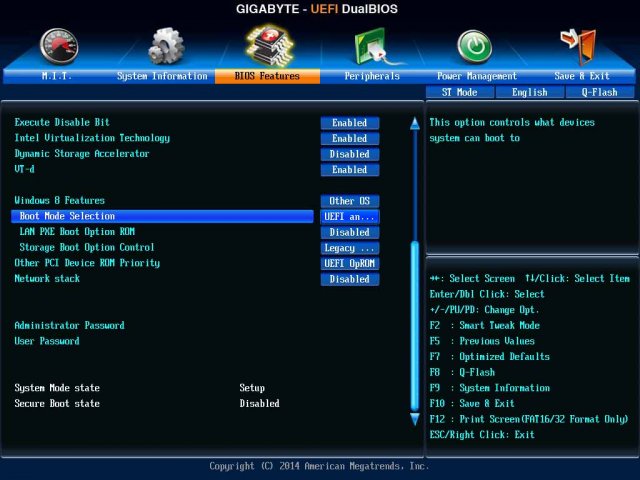Screen dimensions: 640x480
Task: Click the Peripherals icon
Action: tap(374, 46)
